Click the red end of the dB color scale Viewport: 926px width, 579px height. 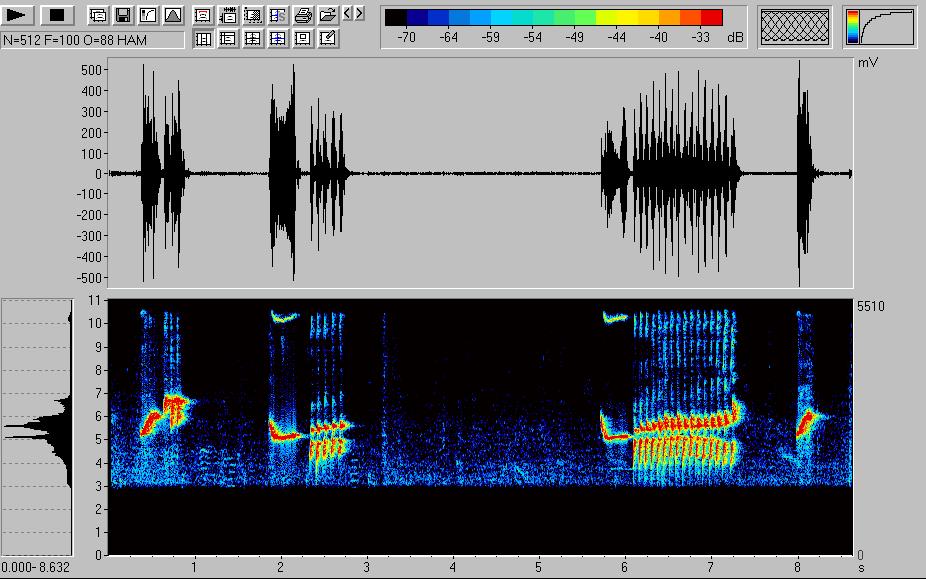click(x=711, y=17)
